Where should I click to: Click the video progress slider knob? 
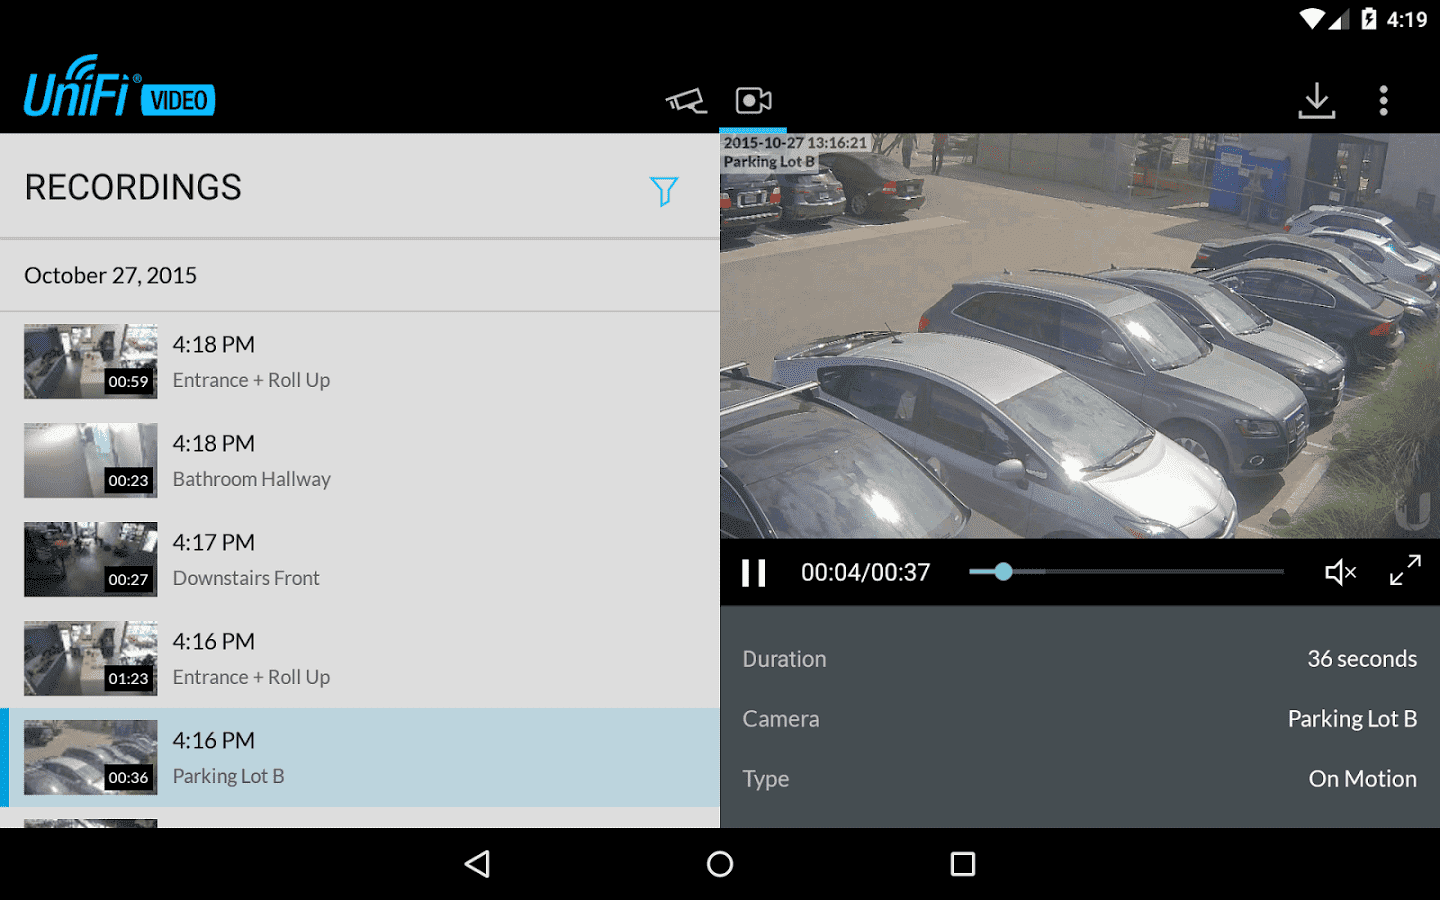pyautogui.click(x=1003, y=572)
